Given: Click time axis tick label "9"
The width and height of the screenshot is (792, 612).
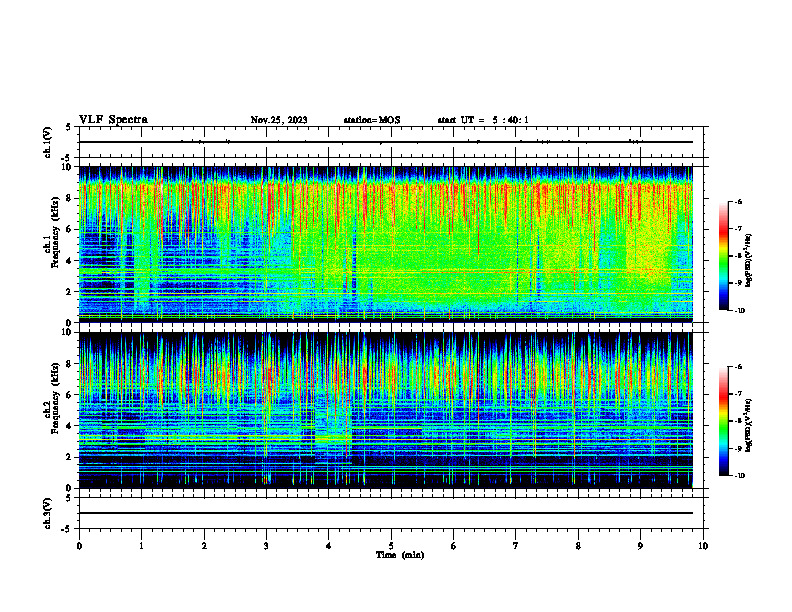Looking at the screenshot, I should 640,546.
